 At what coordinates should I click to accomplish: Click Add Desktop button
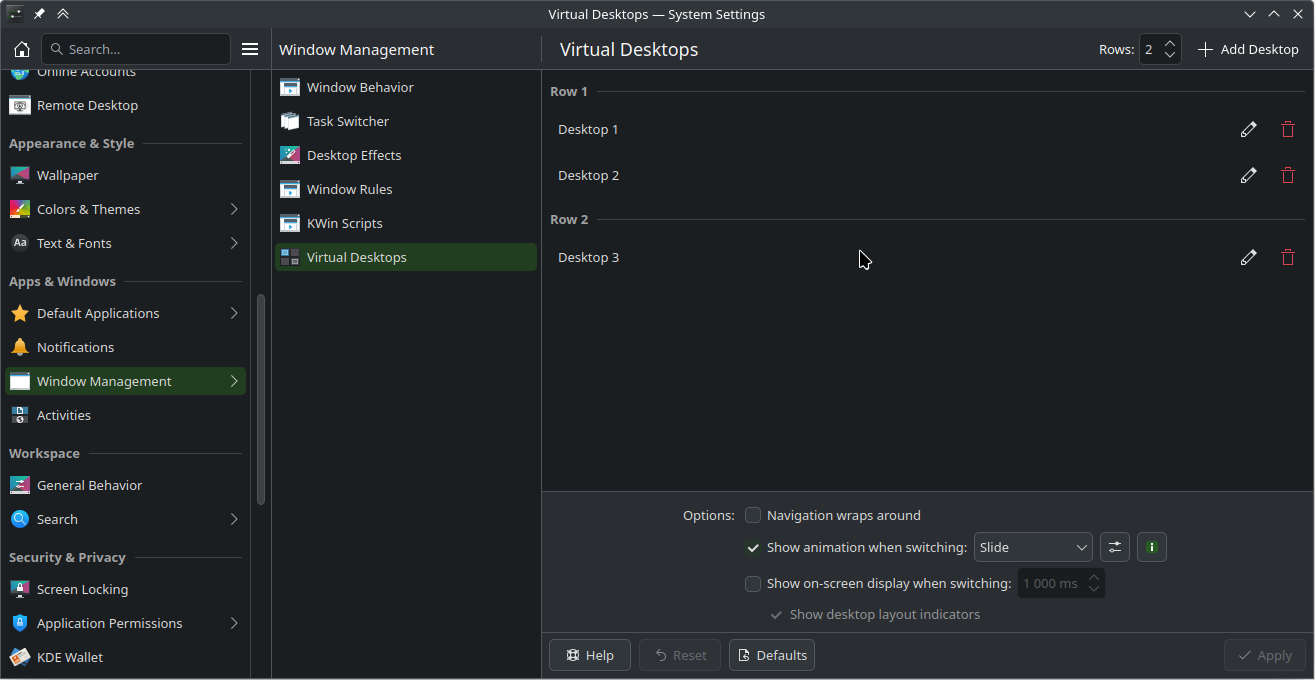point(1248,49)
